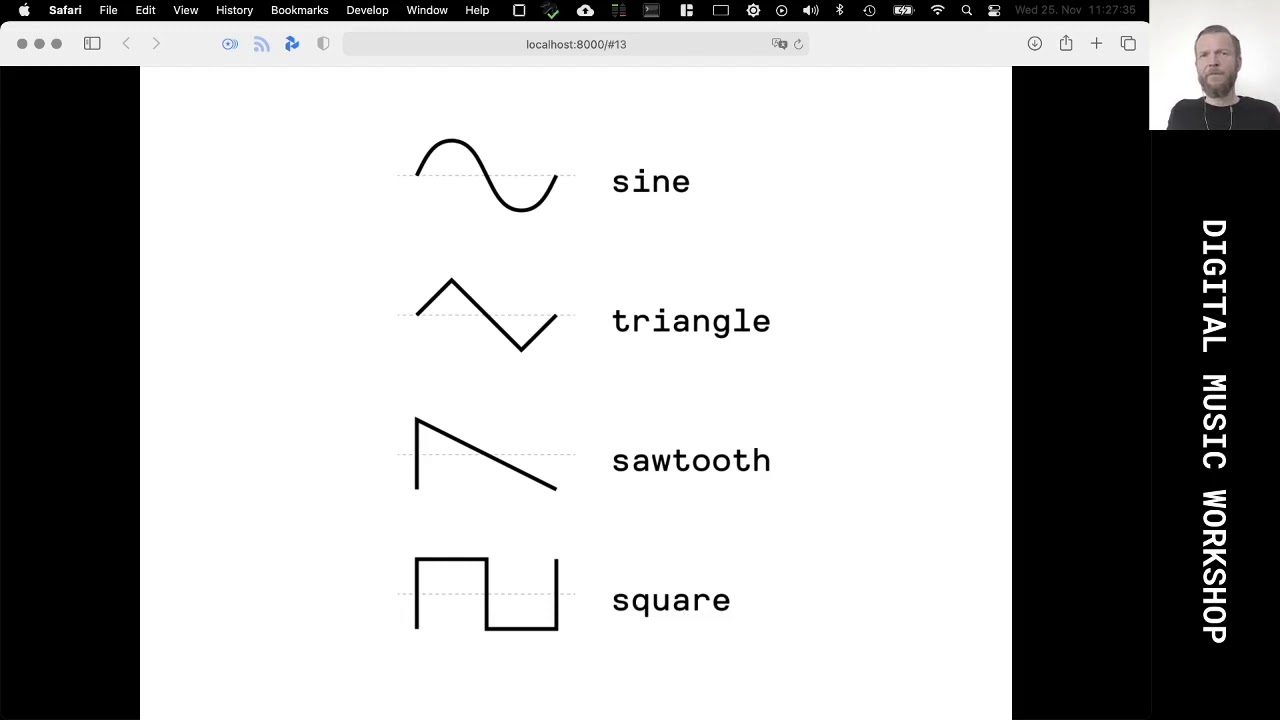The image size is (1280, 720).
Task: Open the Edit menu
Action: pos(145,10)
